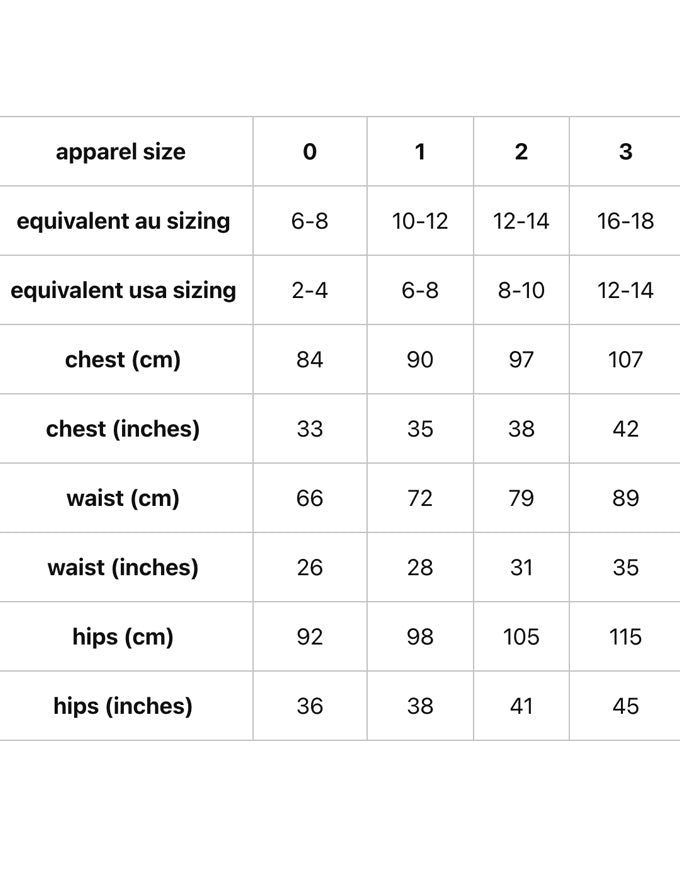Select waist cm value 72
The image size is (680, 872).
pos(420,498)
